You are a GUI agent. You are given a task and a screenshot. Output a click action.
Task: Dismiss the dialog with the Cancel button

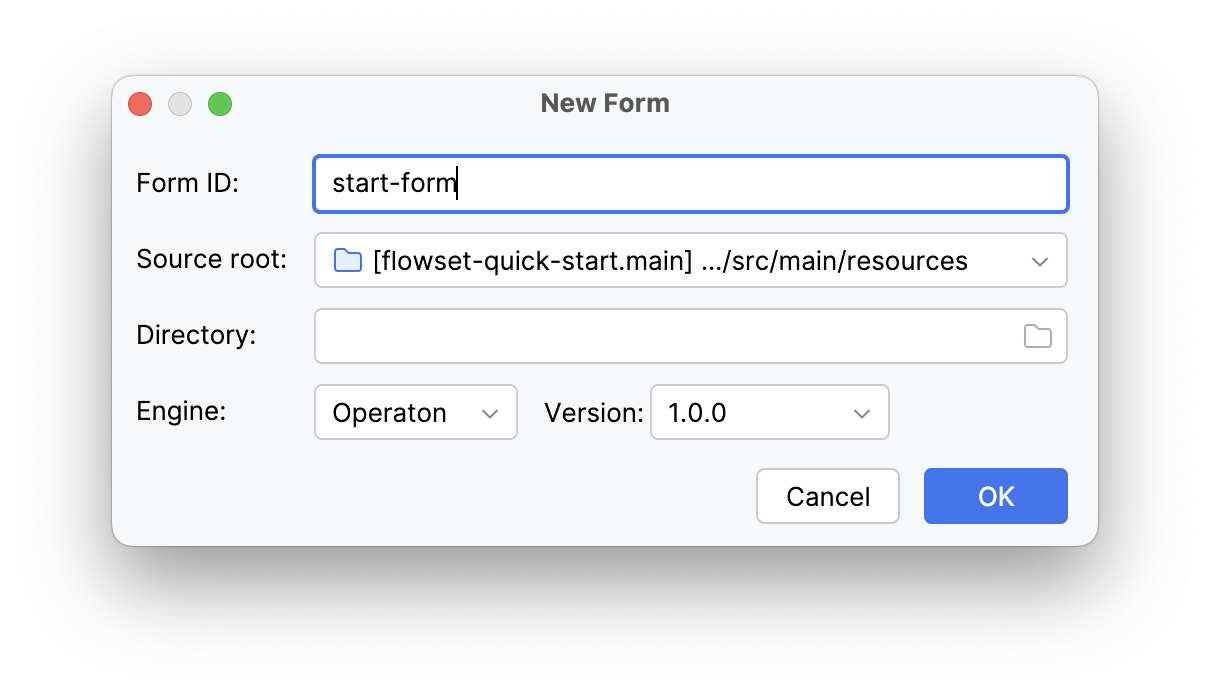tap(827, 495)
